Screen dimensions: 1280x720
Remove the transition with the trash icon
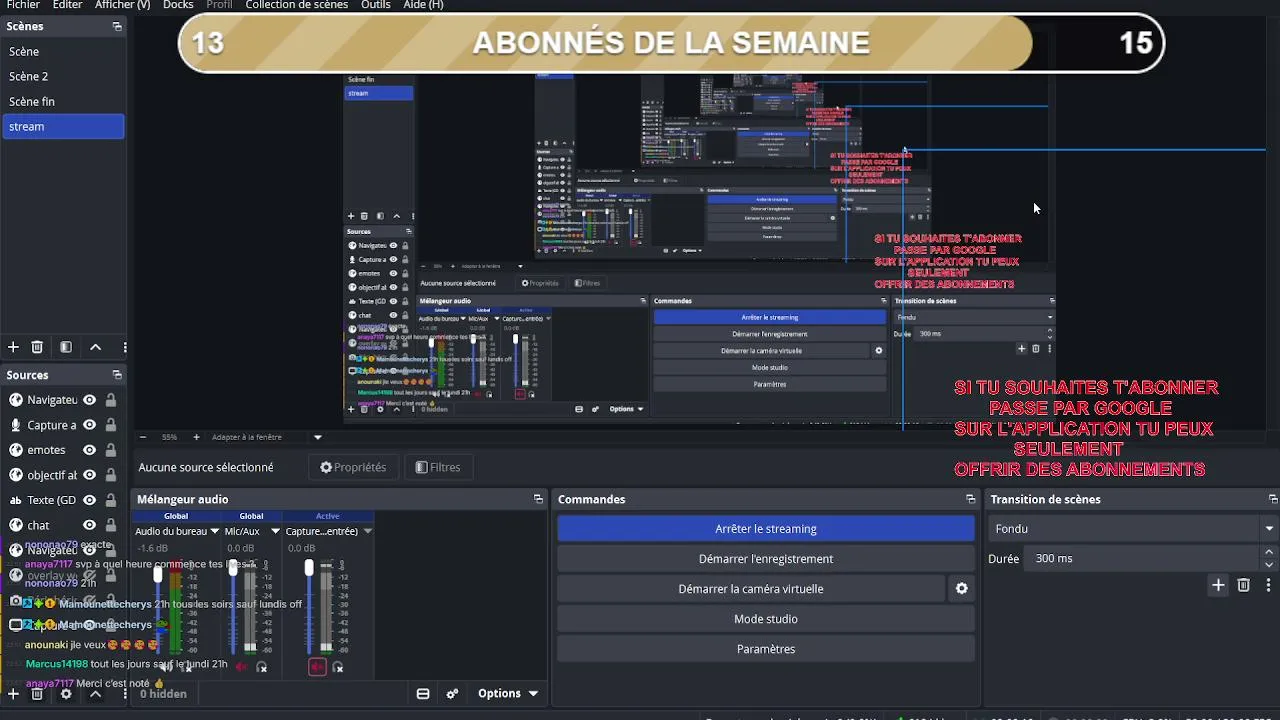(x=1243, y=585)
